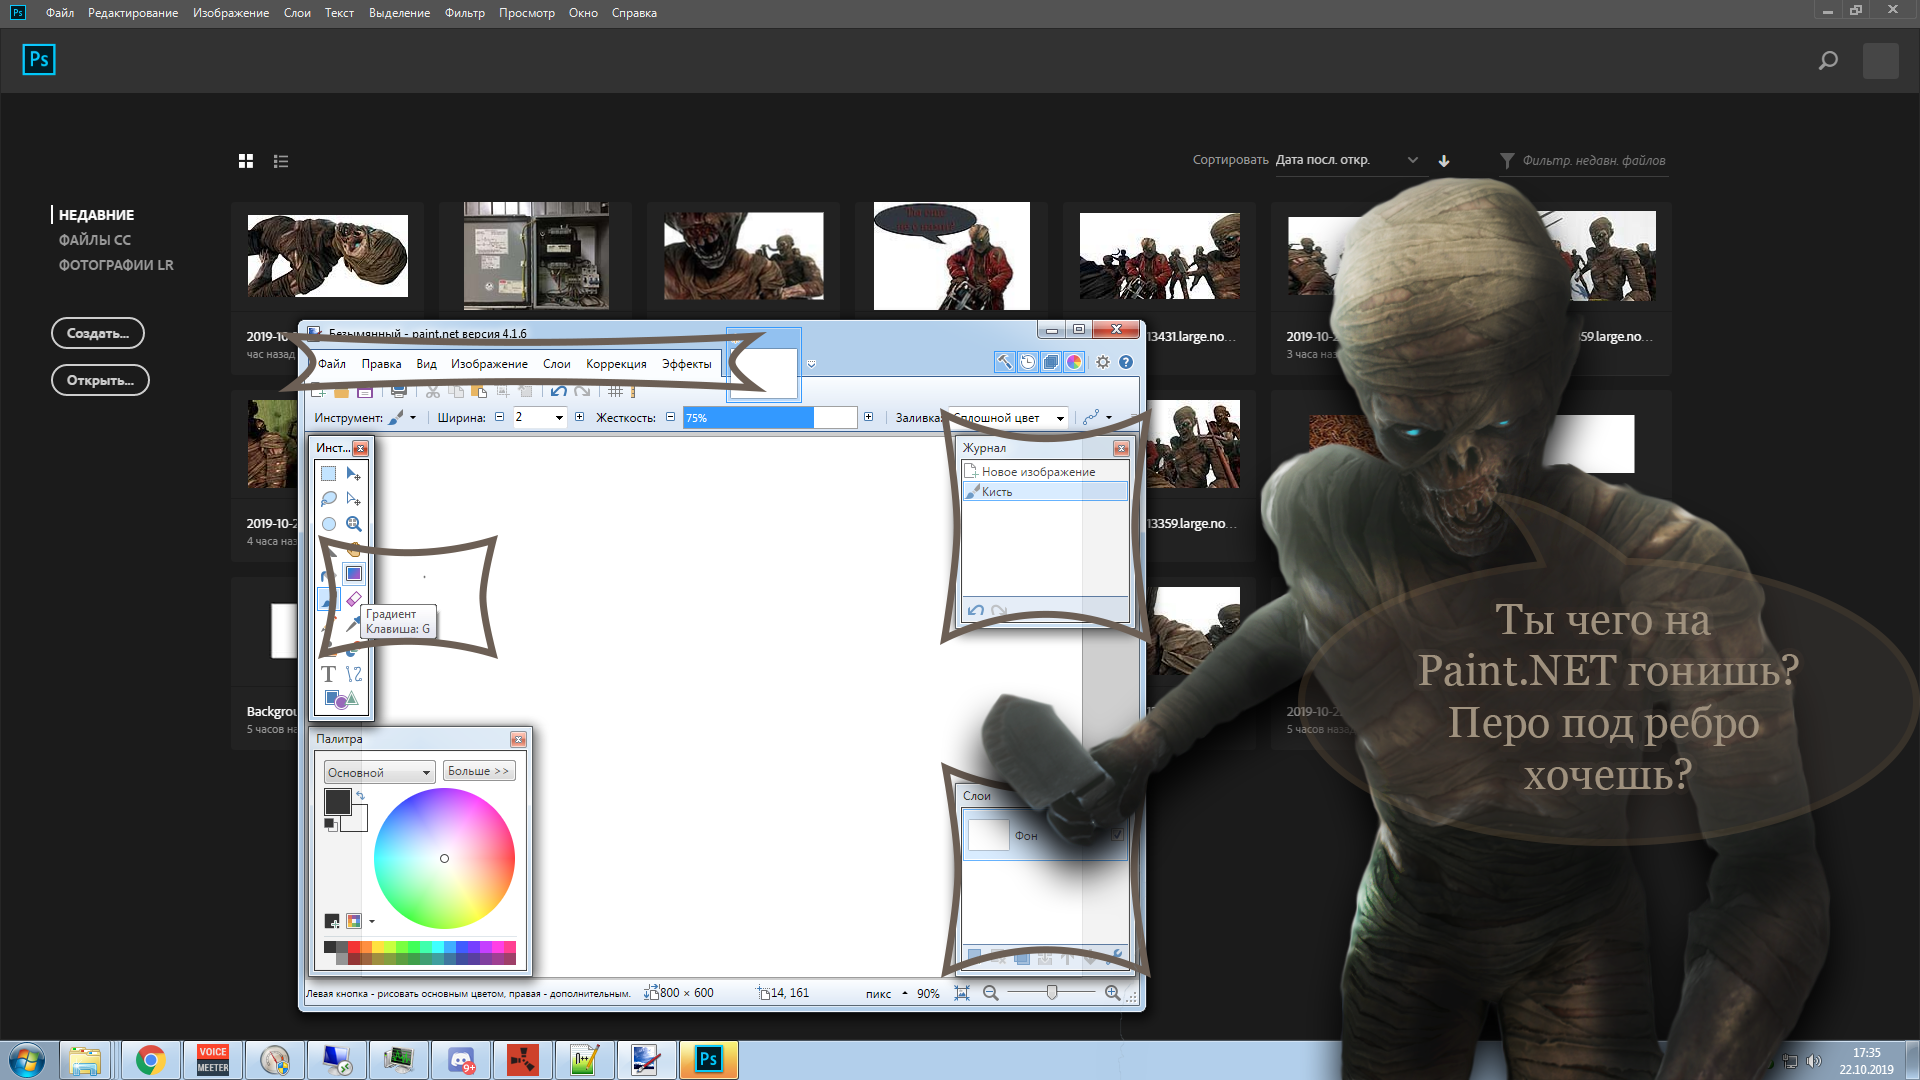
Task: Toggle the History window button
Action: (x=1027, y=362)
